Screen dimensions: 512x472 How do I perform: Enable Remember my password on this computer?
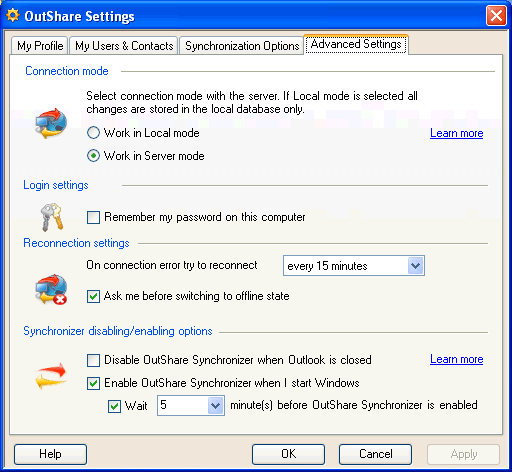pos(93,217)
